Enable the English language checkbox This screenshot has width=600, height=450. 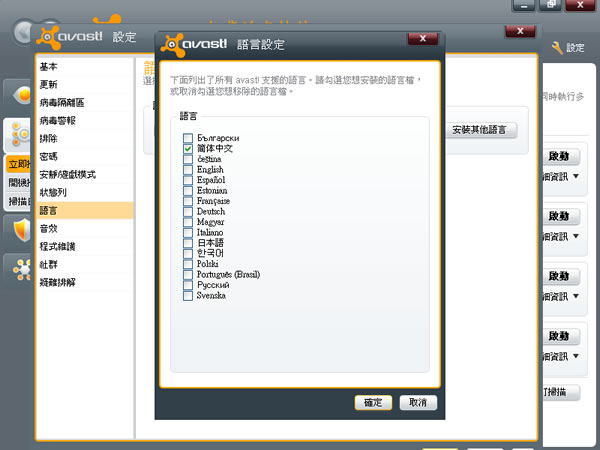pos(188,170)
